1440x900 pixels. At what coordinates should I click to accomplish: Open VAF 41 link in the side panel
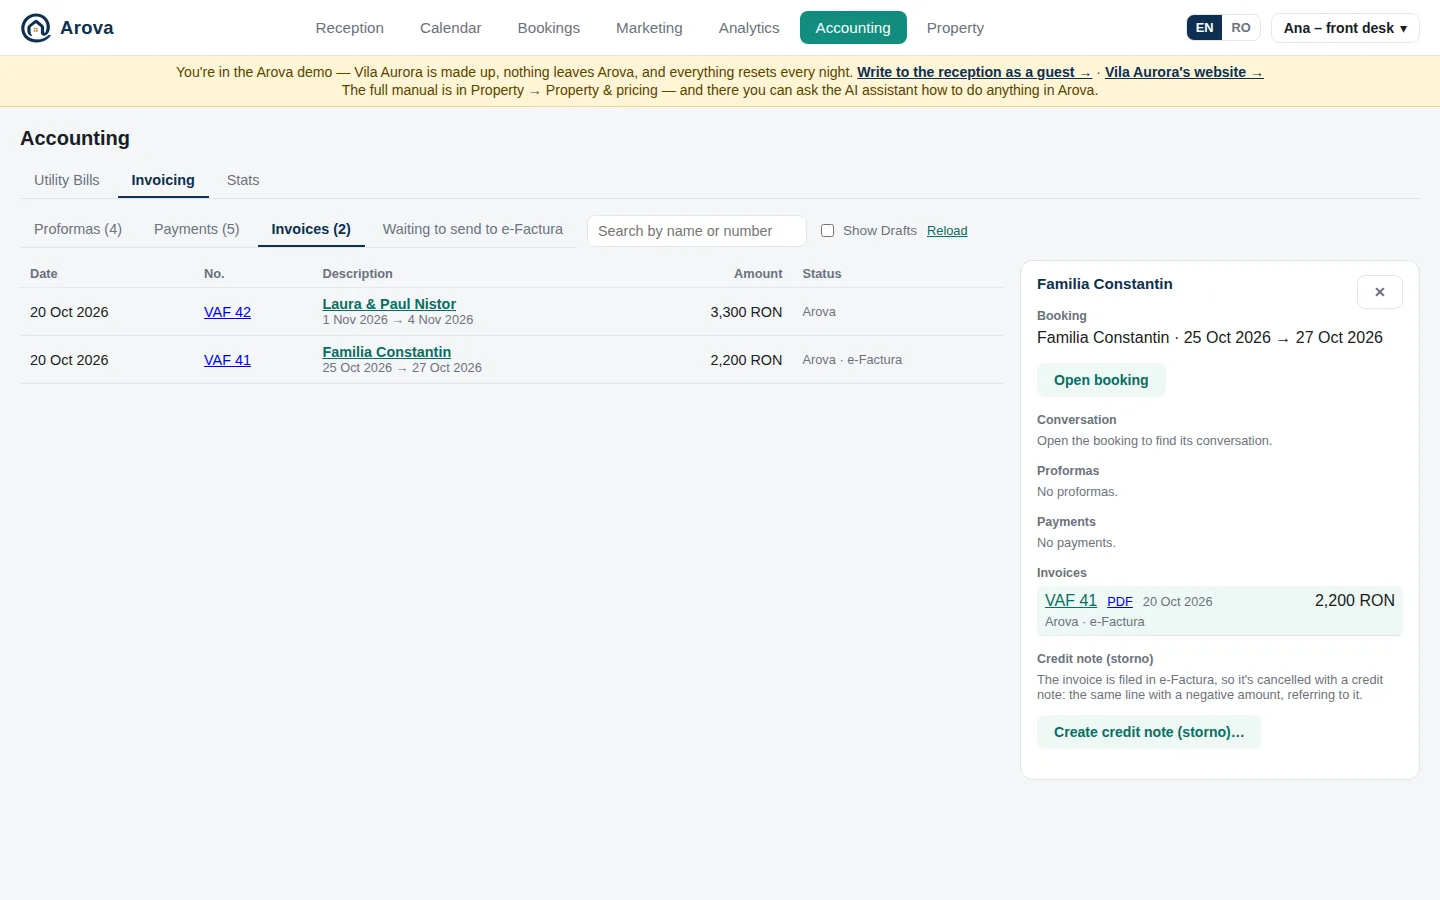coord(1071,600)
